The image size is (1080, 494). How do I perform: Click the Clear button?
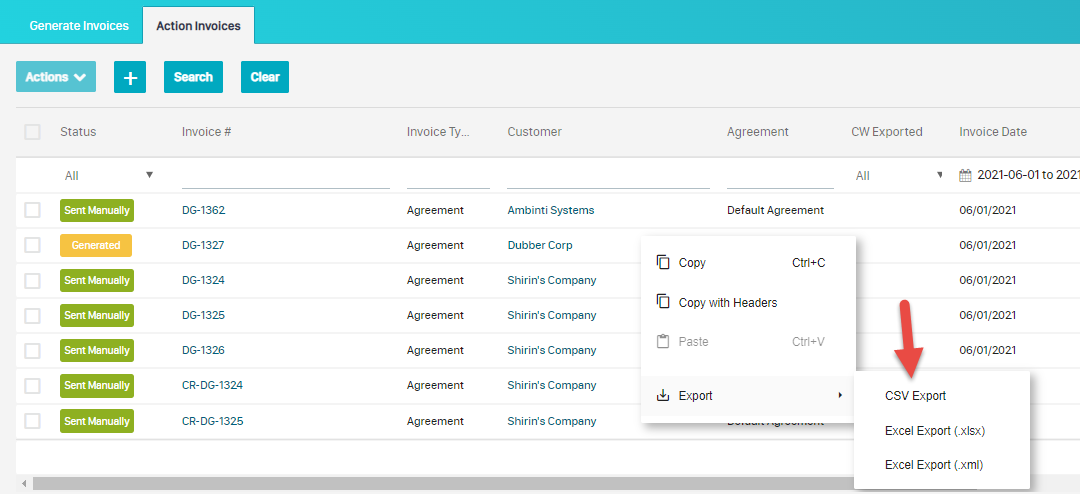click(x=264, y=77)
